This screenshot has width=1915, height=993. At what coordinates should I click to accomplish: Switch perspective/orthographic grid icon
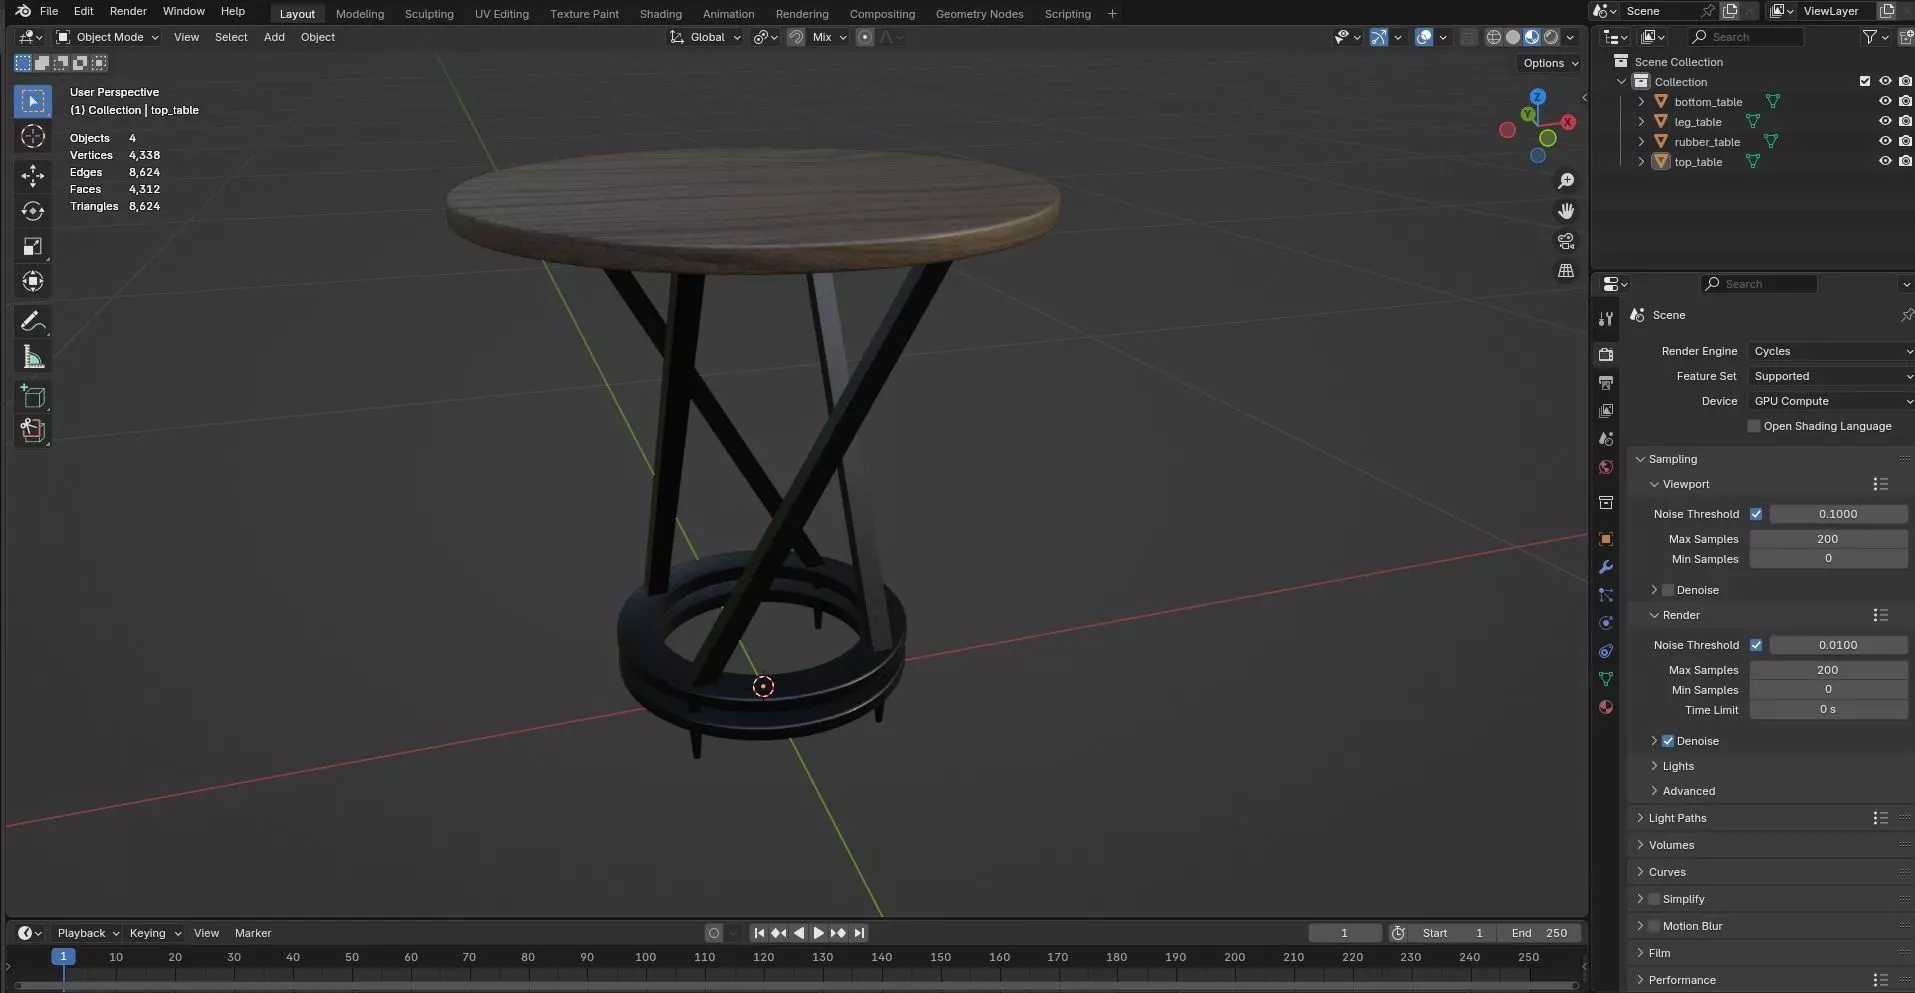(x=1566, y=271)
